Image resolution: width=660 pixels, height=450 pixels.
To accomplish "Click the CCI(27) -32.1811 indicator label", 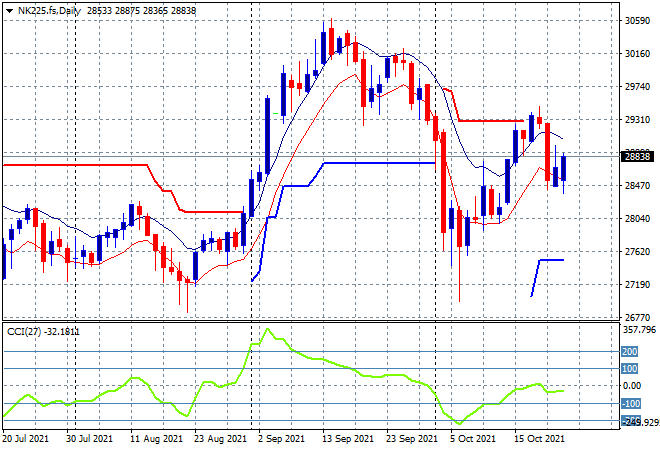I will [x=43, y=332].
